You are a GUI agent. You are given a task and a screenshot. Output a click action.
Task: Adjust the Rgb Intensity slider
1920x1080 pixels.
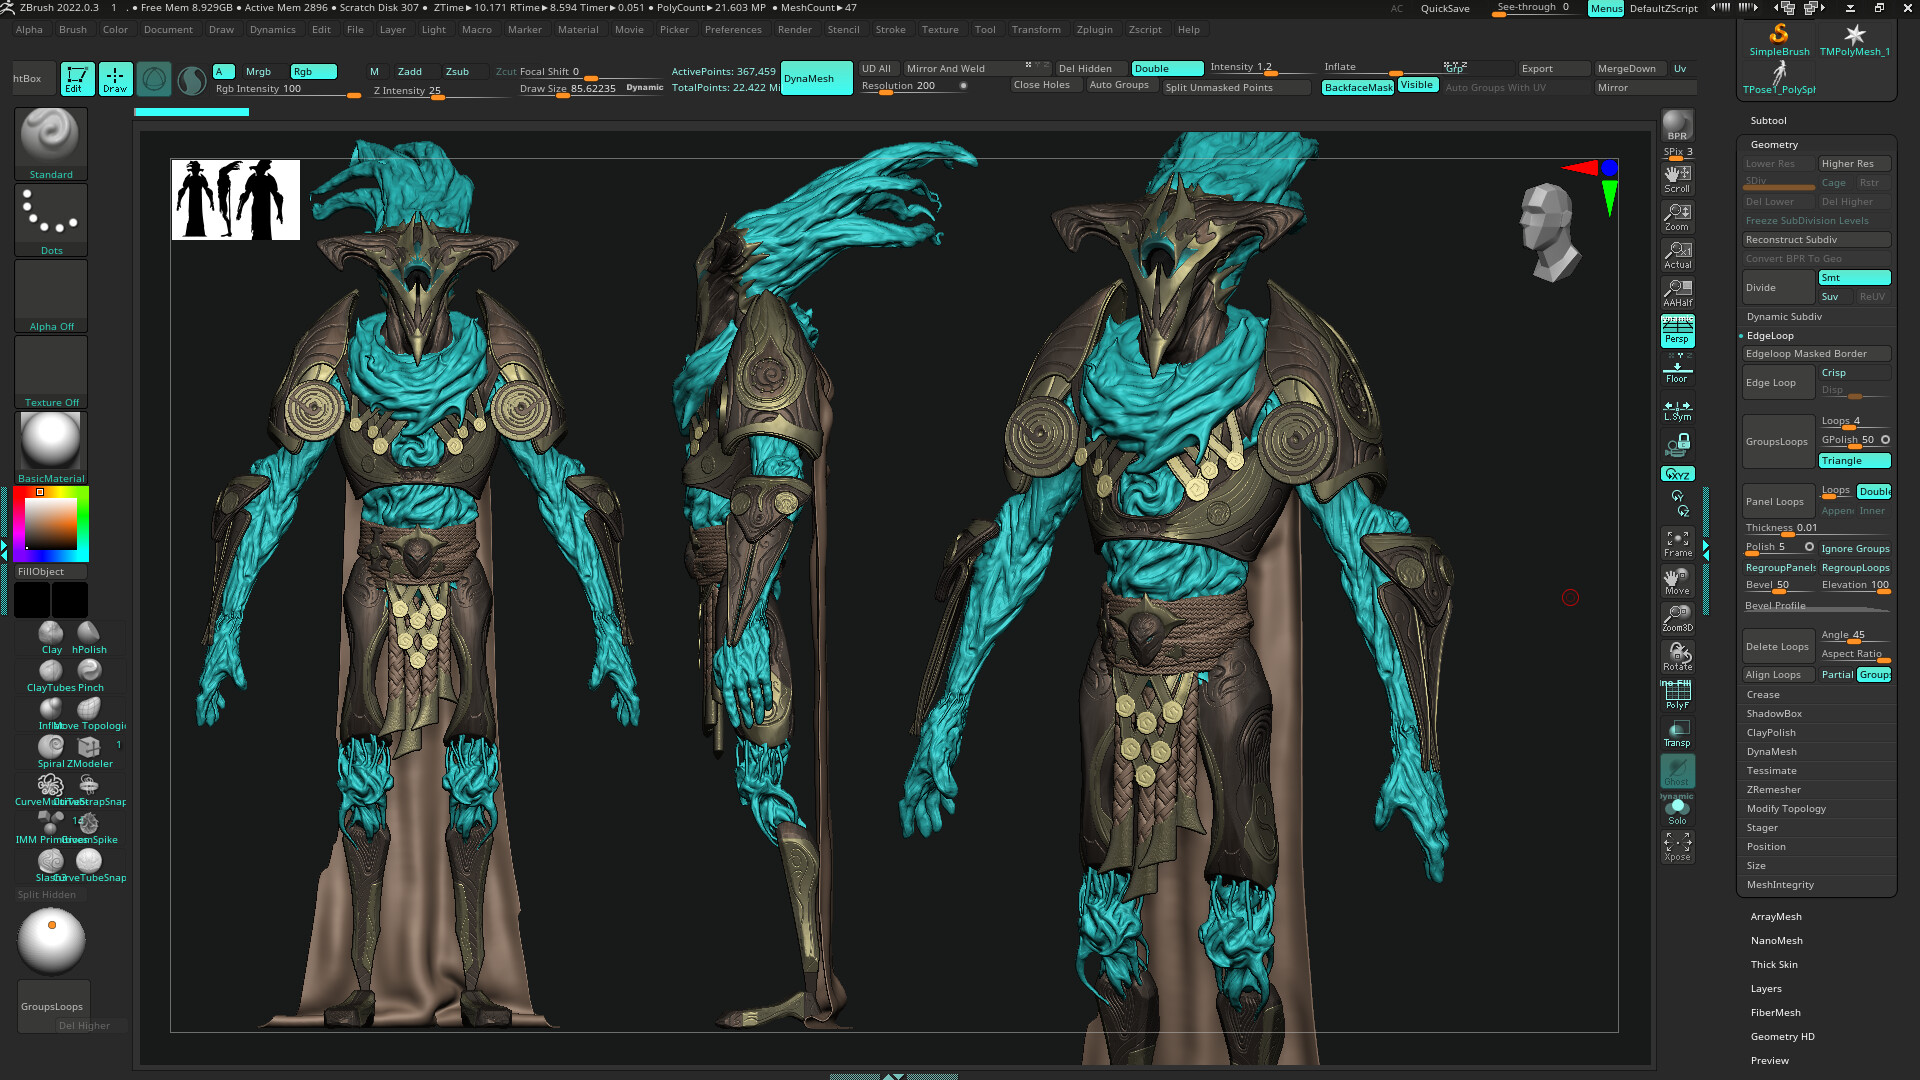[288, 90]
